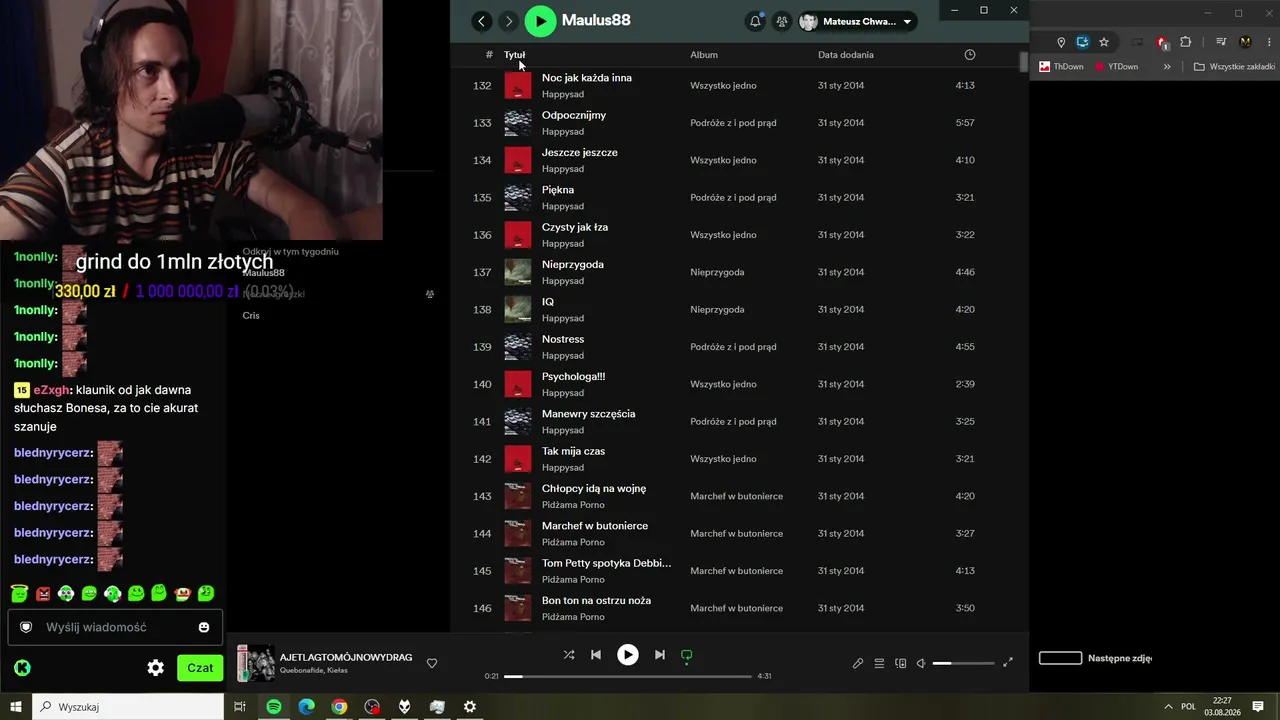Open Spotify from the taskbar
The width and height of the screenshot is (1280, 720).
tap(274, 707)
